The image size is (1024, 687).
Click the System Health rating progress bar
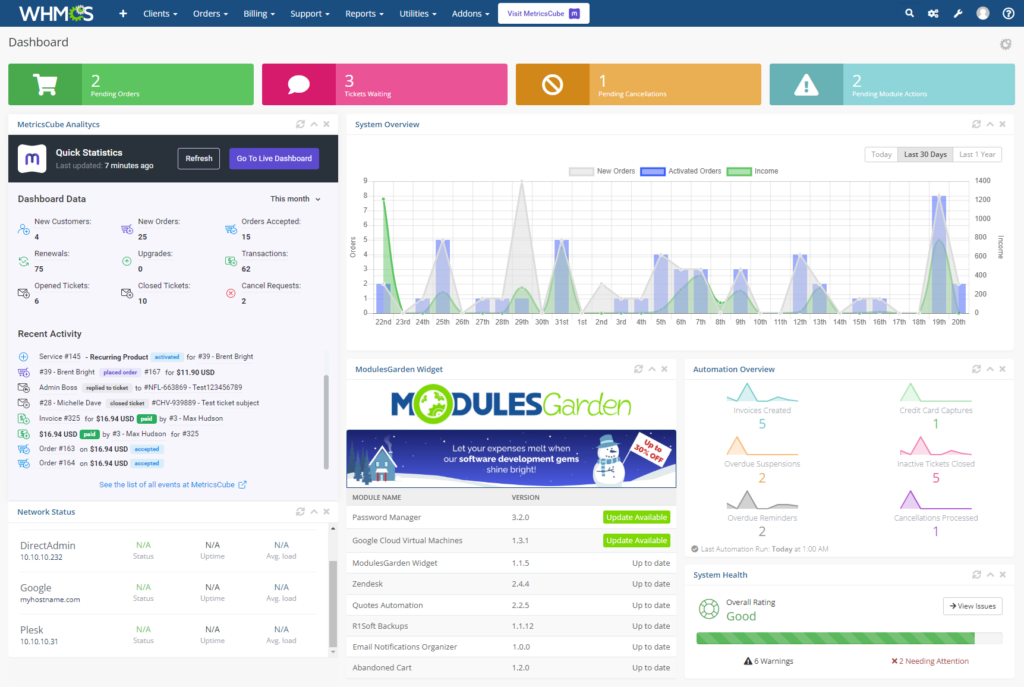pos(848,638)
